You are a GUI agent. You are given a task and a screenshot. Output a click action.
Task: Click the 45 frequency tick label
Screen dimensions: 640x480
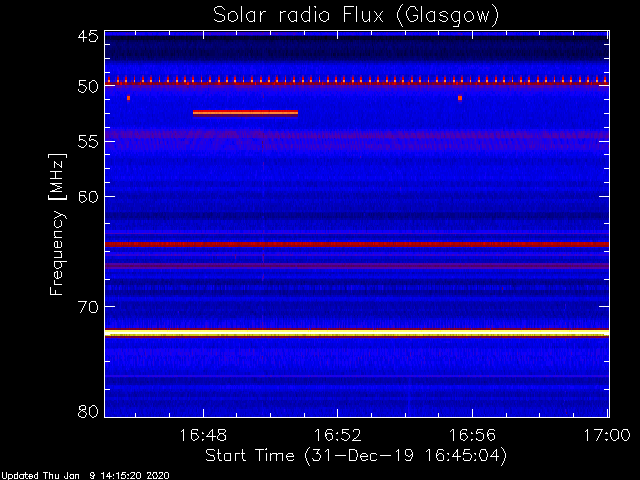(x=88, y=36)
